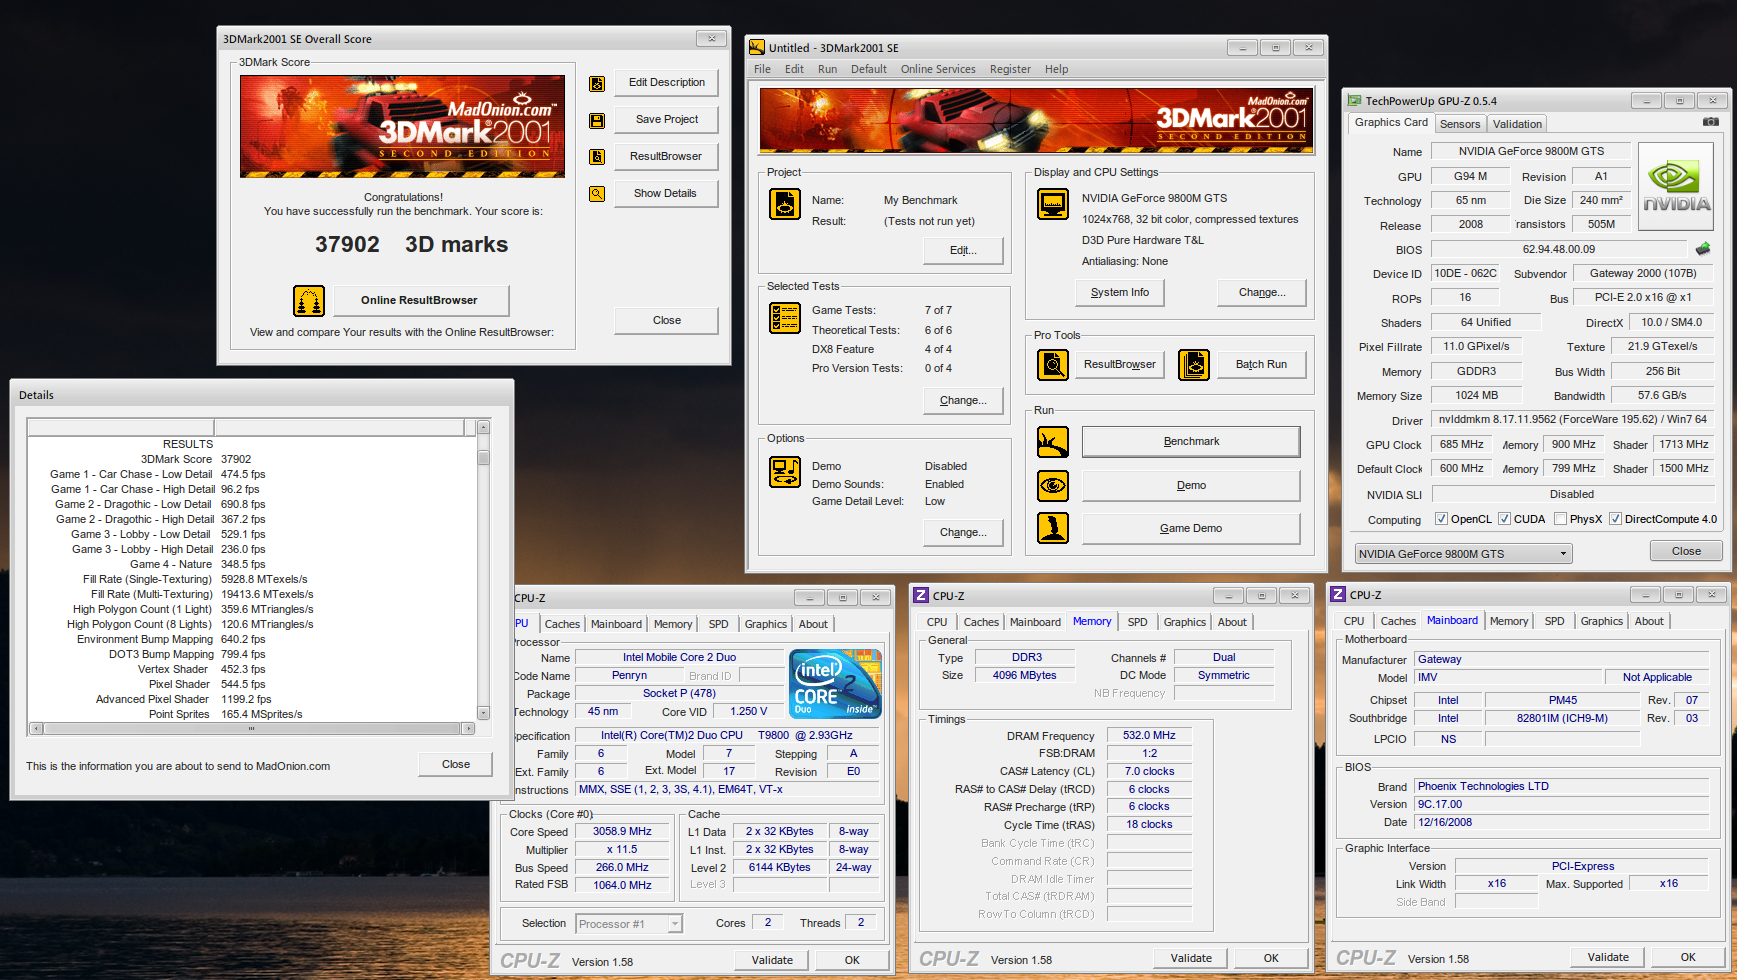This screenshot has height=980, width=1737.
Task: Click the GeForce 9800M GTS Name field
Action: [x=1530, y=151]
